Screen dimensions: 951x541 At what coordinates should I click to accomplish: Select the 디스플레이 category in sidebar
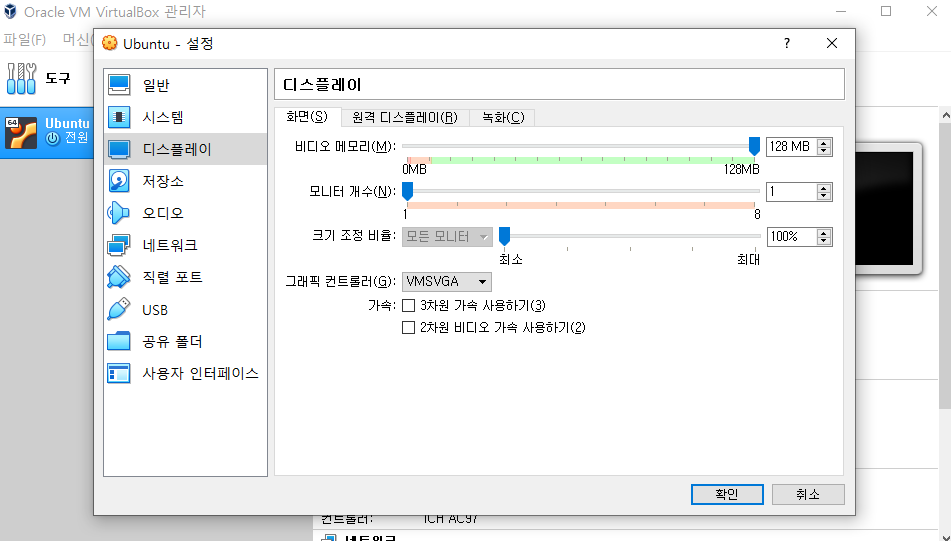185,149
